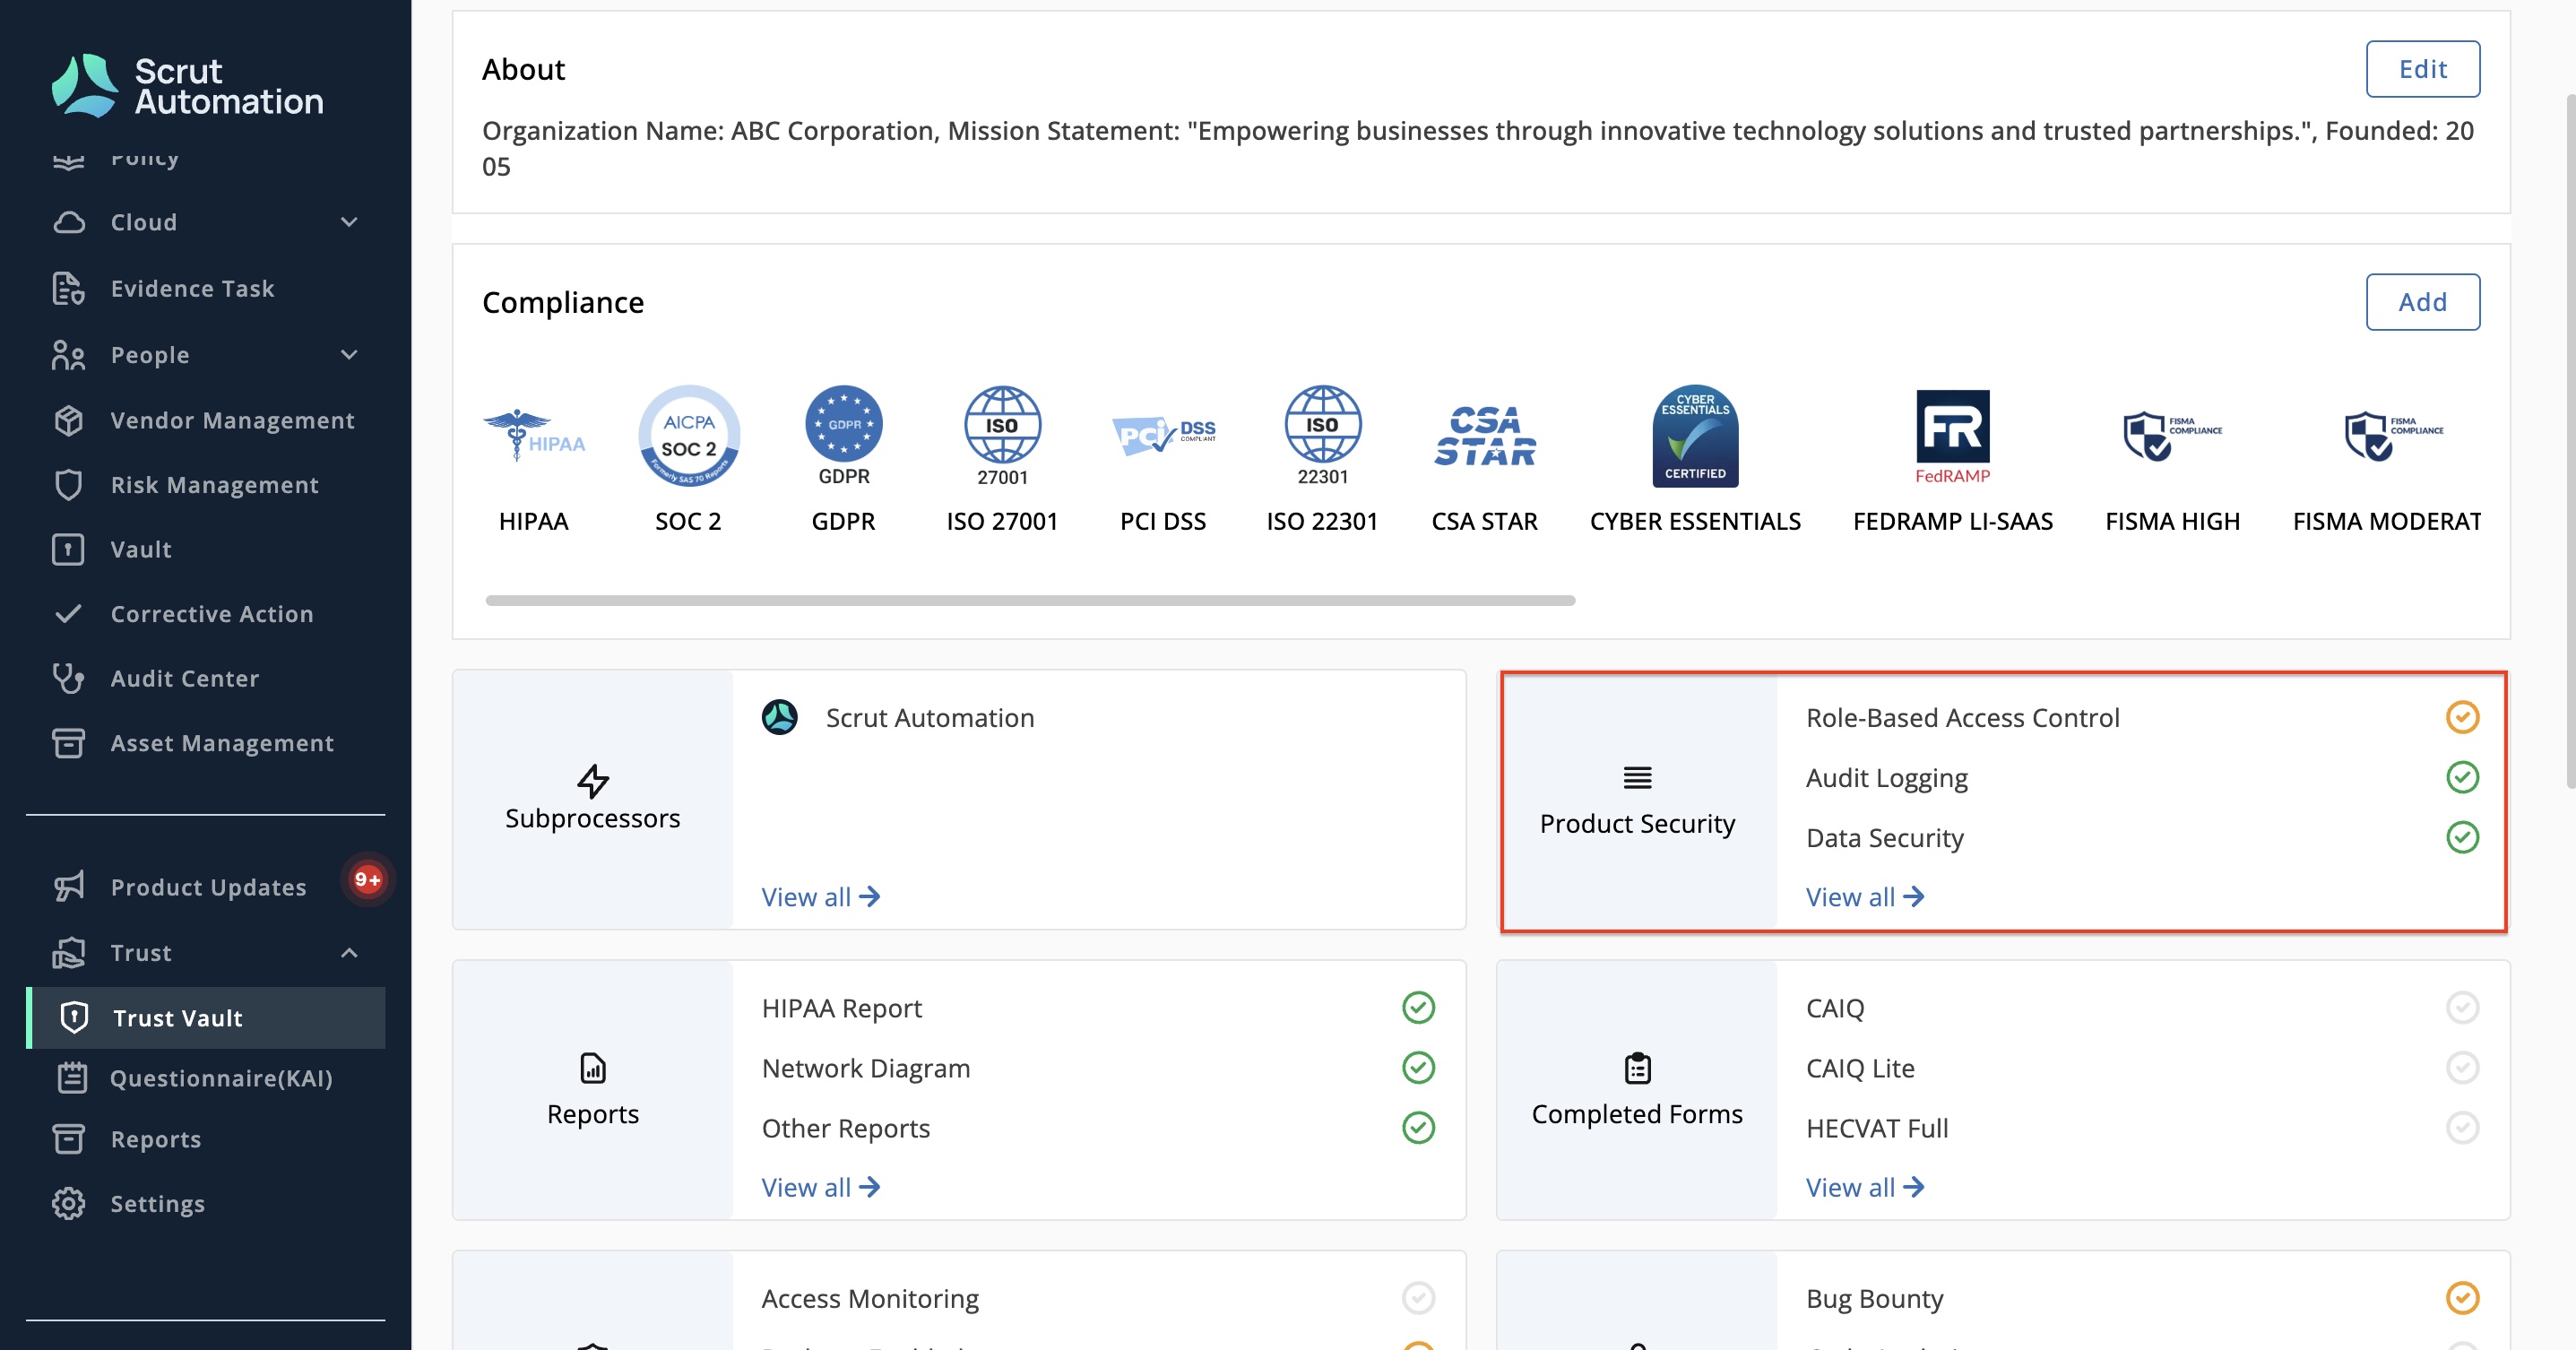Expand the Cloud menu chevron
Viewport: 2576px width, 1350px height.
(x=349, y=222)
